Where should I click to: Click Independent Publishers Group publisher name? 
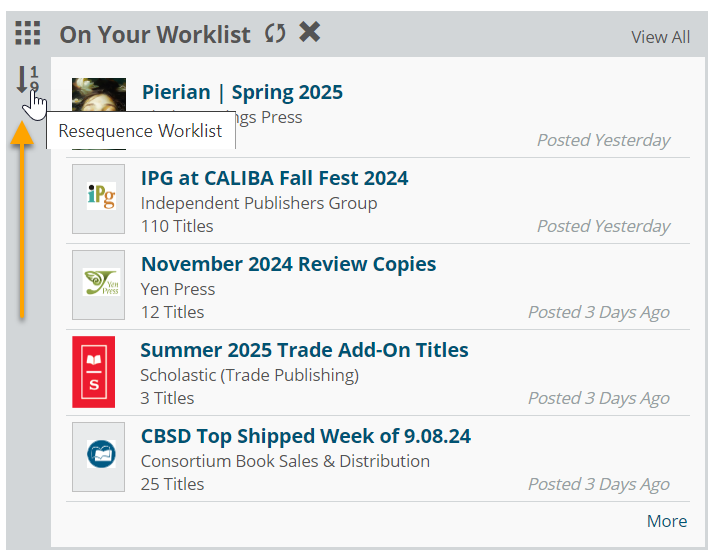coord(259,203)
